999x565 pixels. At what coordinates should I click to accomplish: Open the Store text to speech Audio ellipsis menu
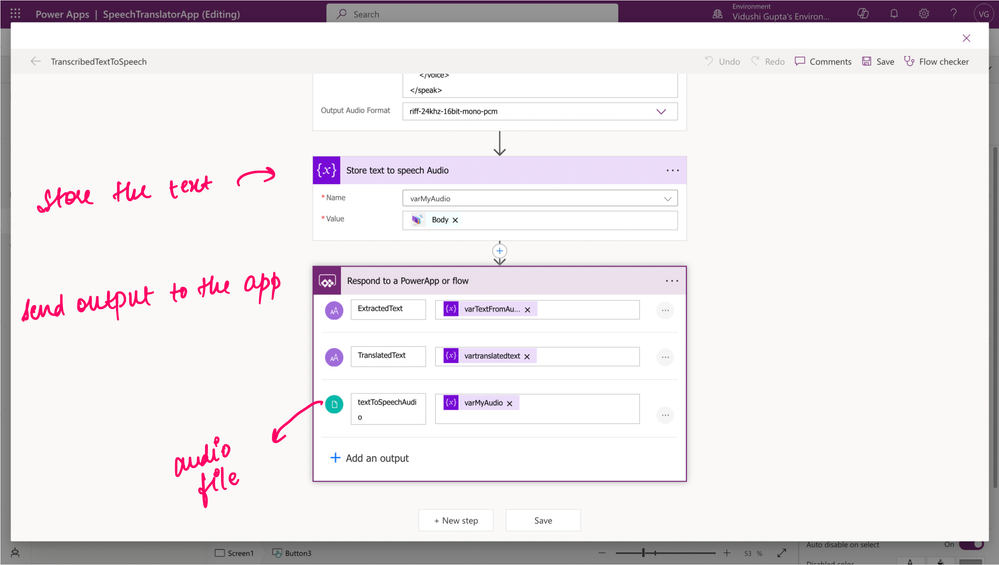point(672,170)
